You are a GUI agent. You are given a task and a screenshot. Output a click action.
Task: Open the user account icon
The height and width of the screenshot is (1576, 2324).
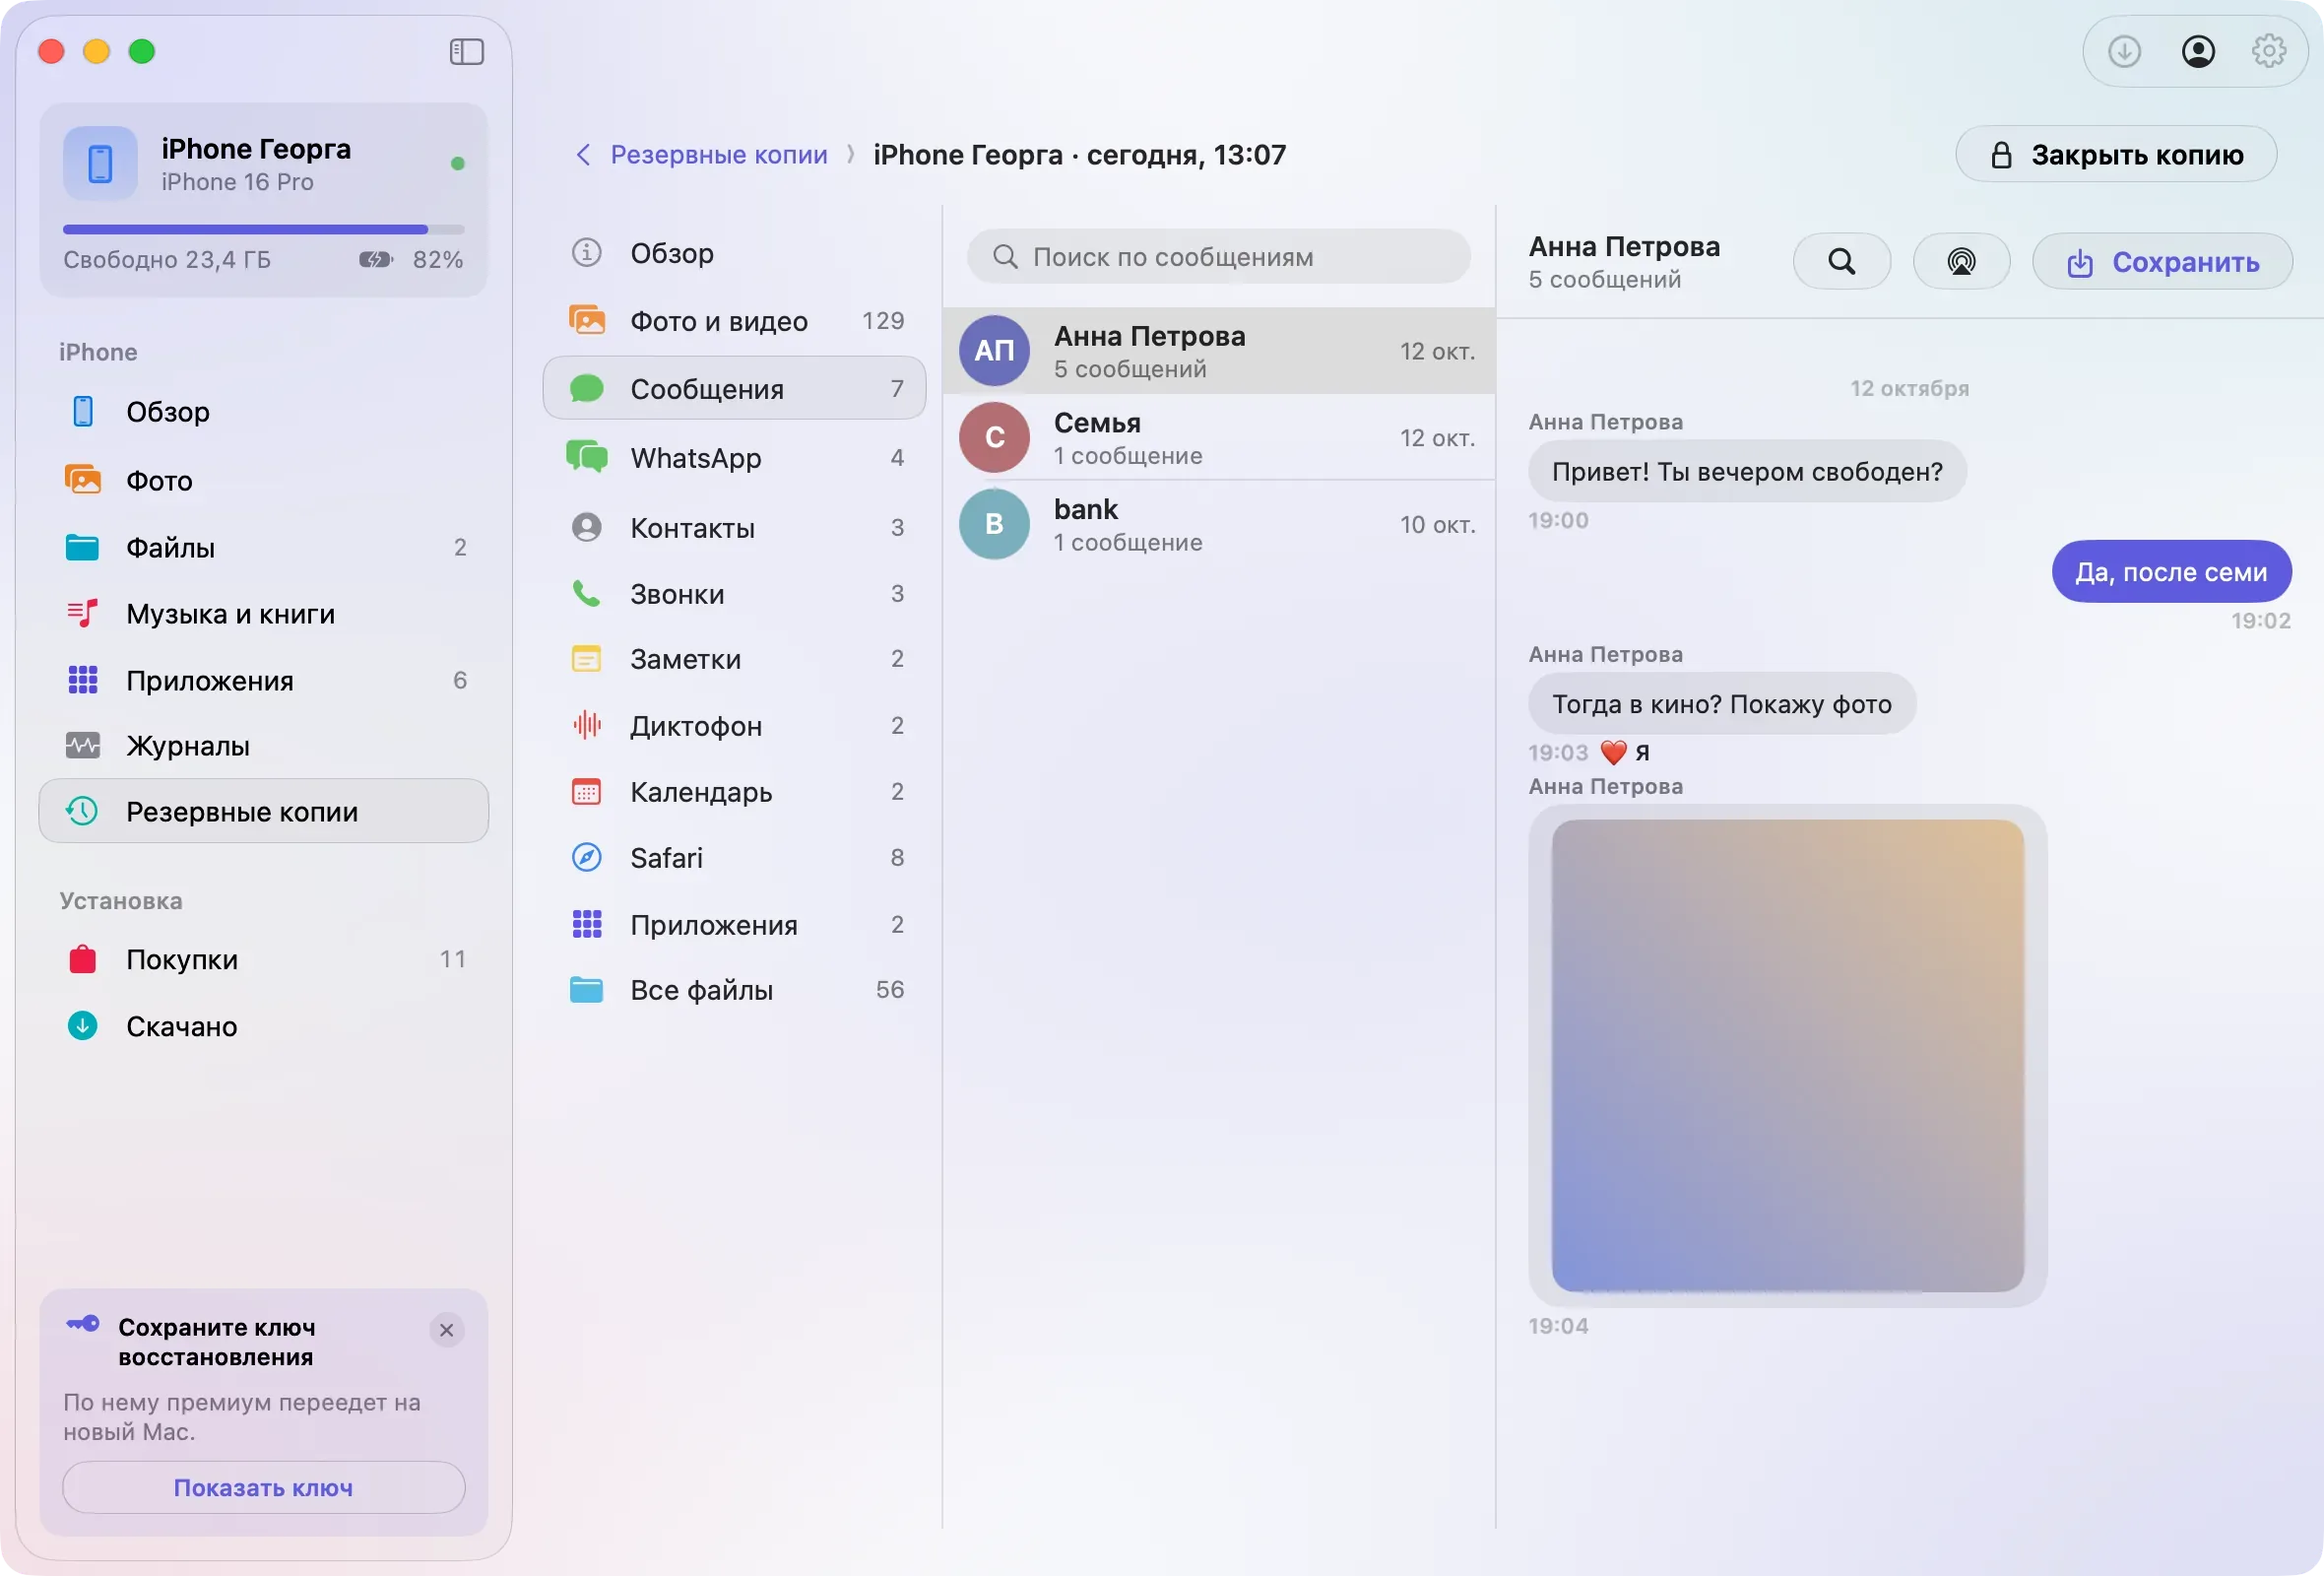tap(2197, 51)
